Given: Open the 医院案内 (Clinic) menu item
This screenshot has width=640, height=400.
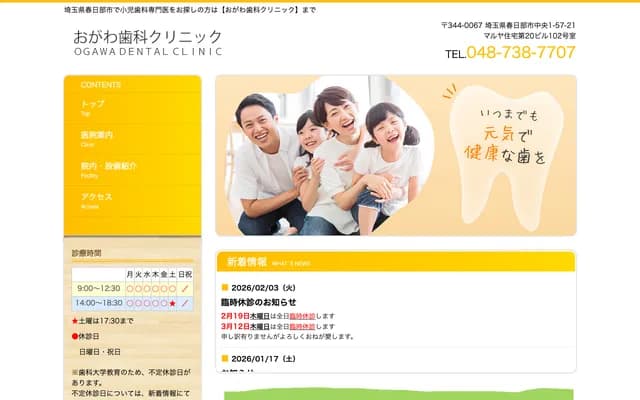Looking at the screenshot, I should (132, 139).
